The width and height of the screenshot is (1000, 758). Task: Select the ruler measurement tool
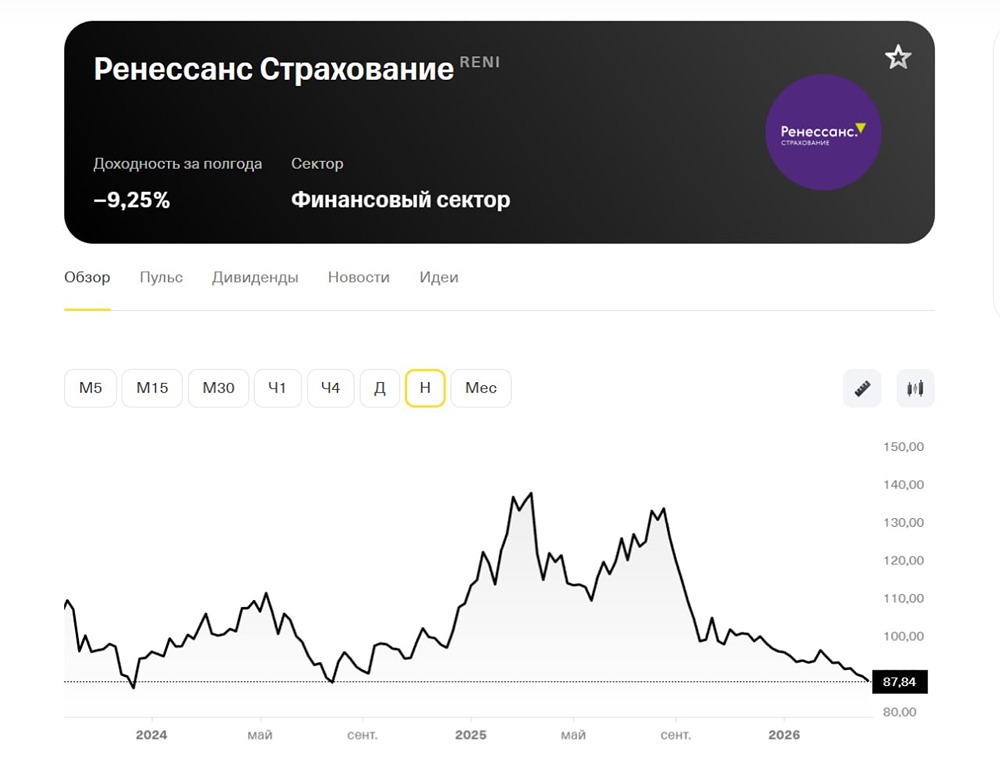[861, 388]
